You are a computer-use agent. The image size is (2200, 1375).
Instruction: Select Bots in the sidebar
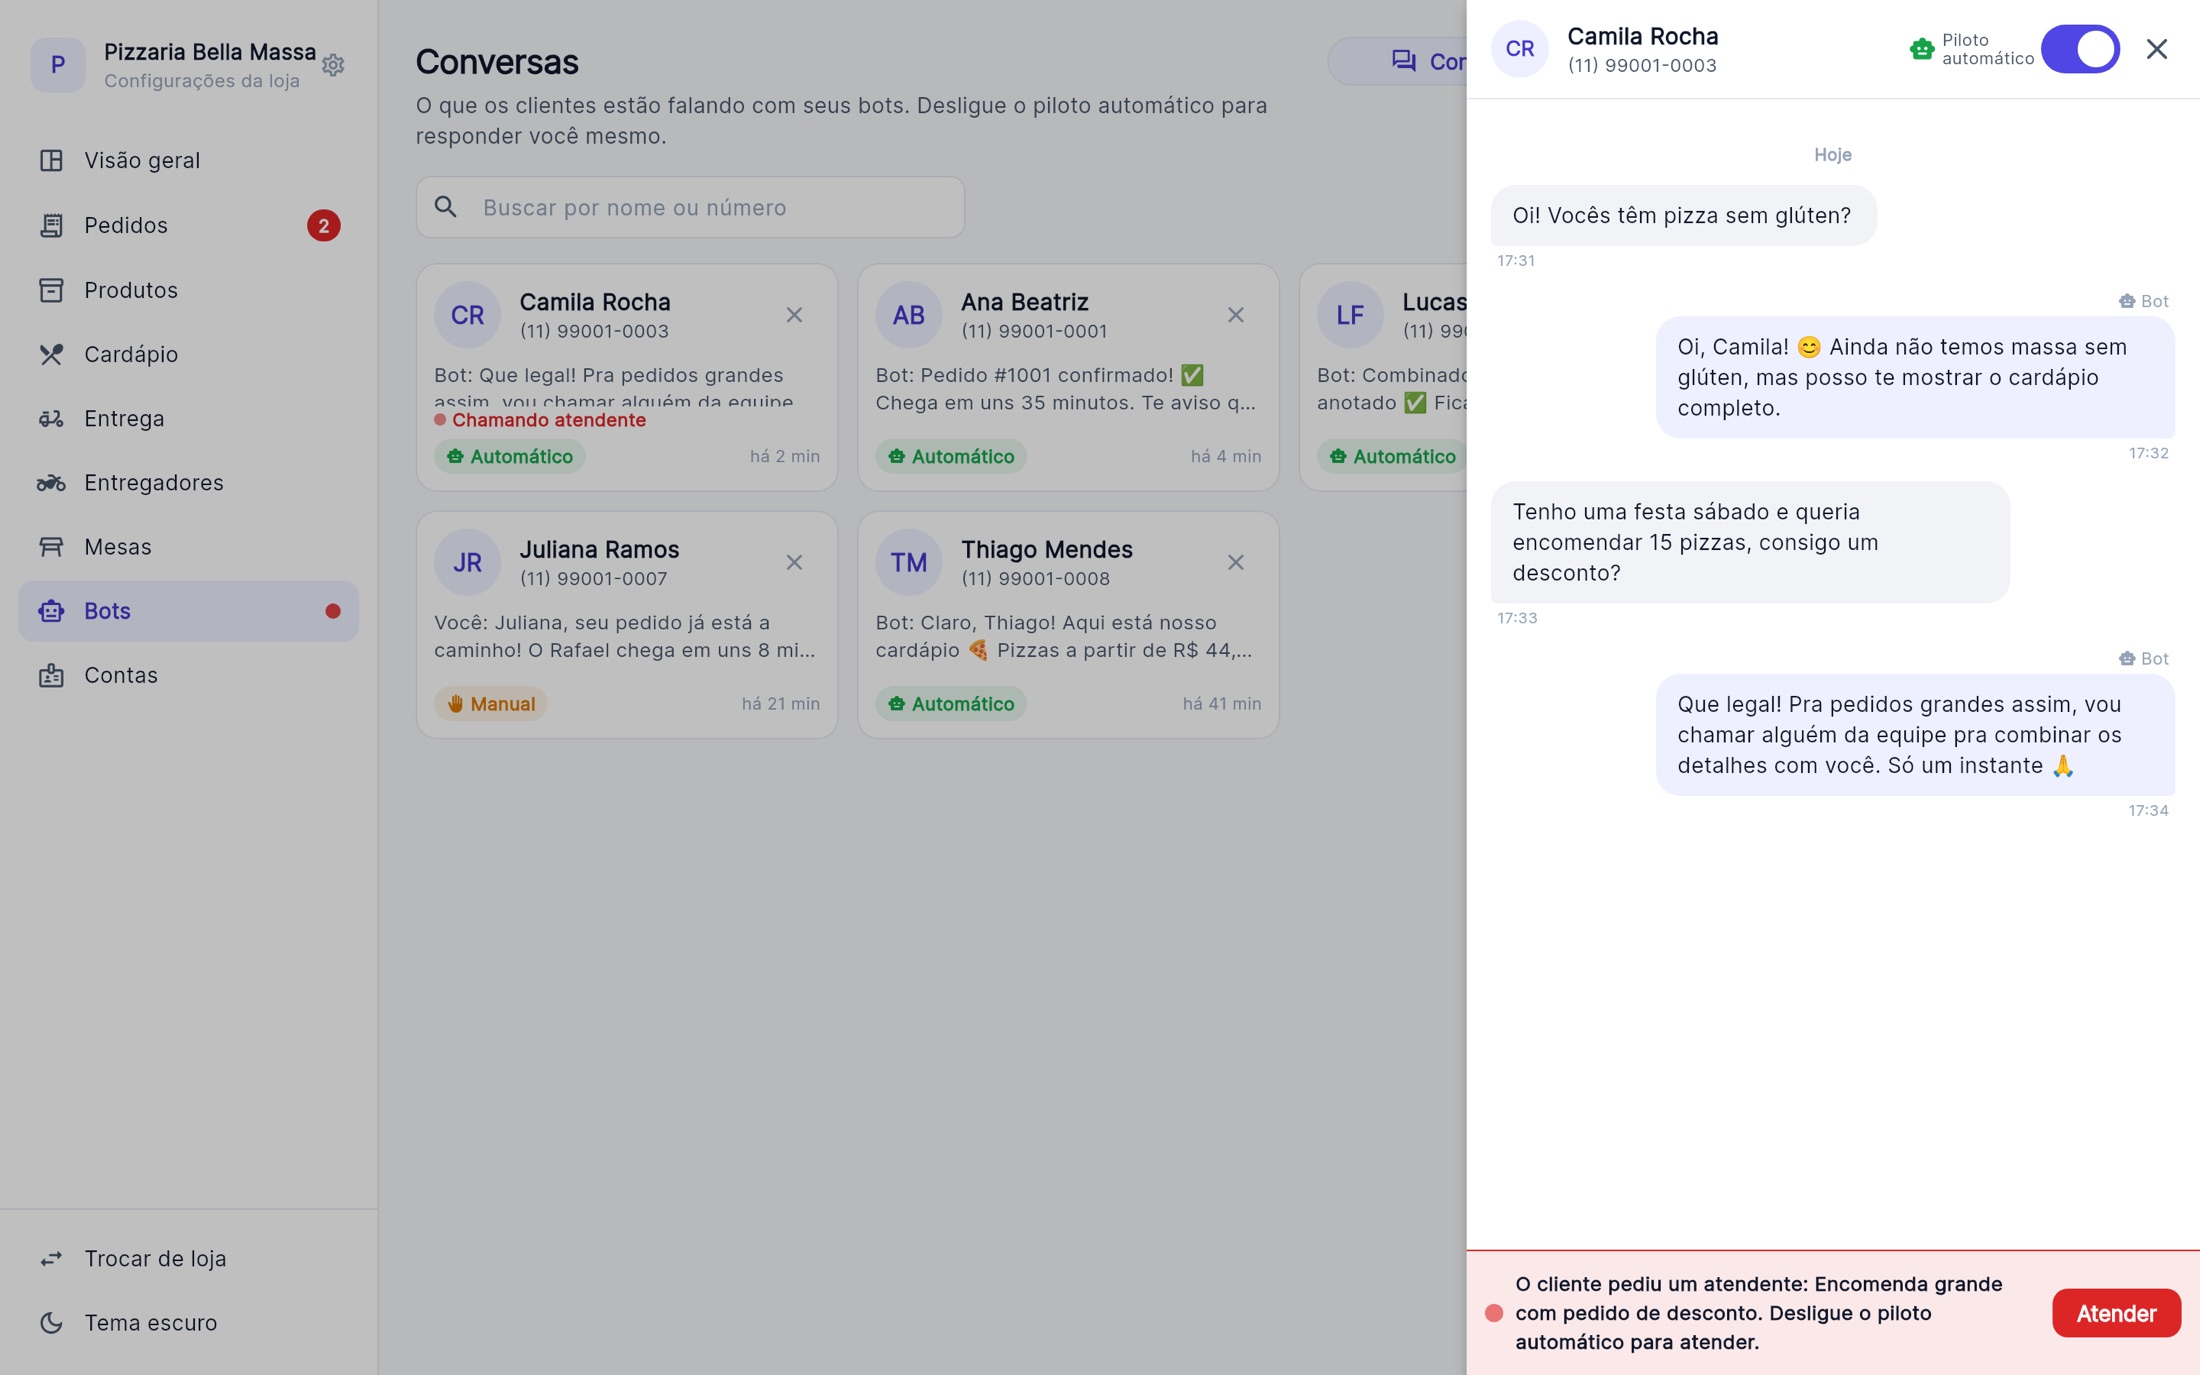pos(188,611)
